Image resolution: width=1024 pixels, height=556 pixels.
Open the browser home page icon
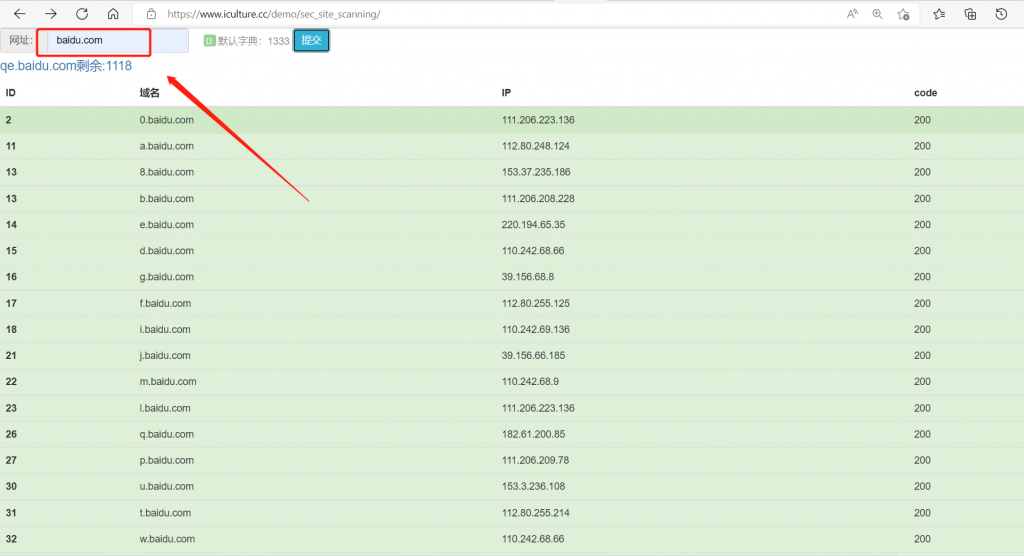tap(113, 14)
